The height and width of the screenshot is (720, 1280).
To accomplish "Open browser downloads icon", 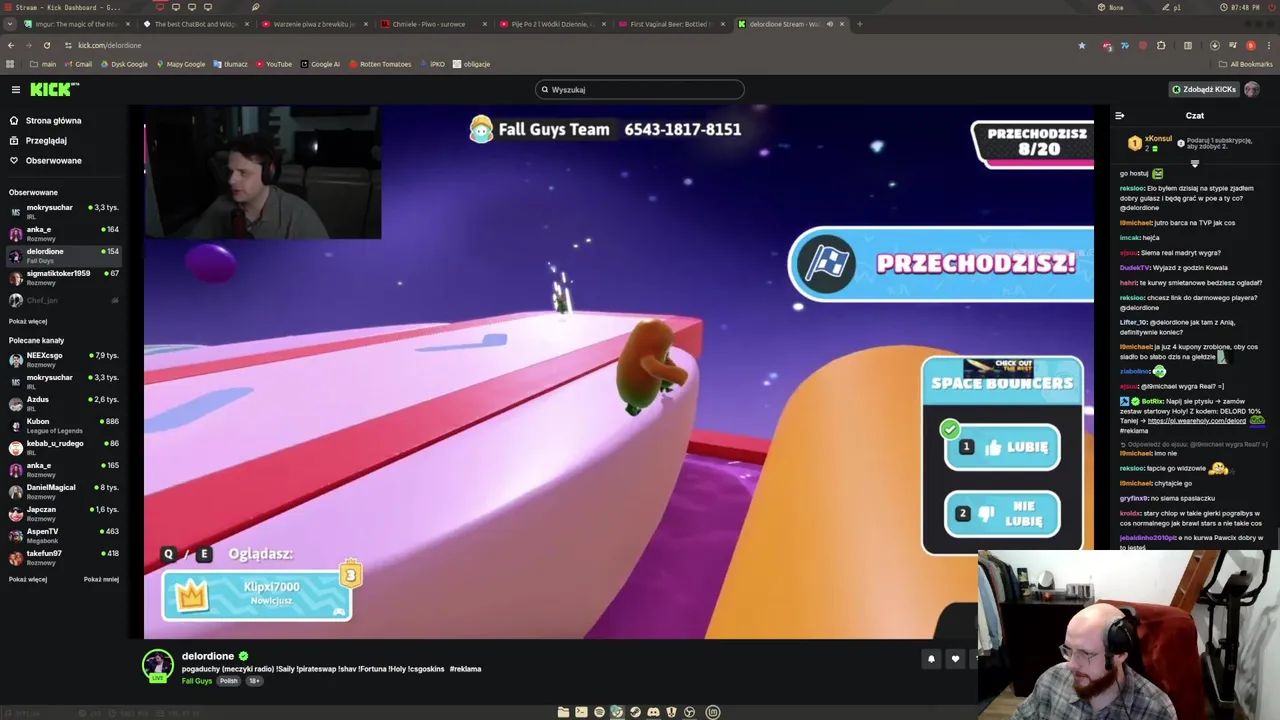I will coord(1214,45).
